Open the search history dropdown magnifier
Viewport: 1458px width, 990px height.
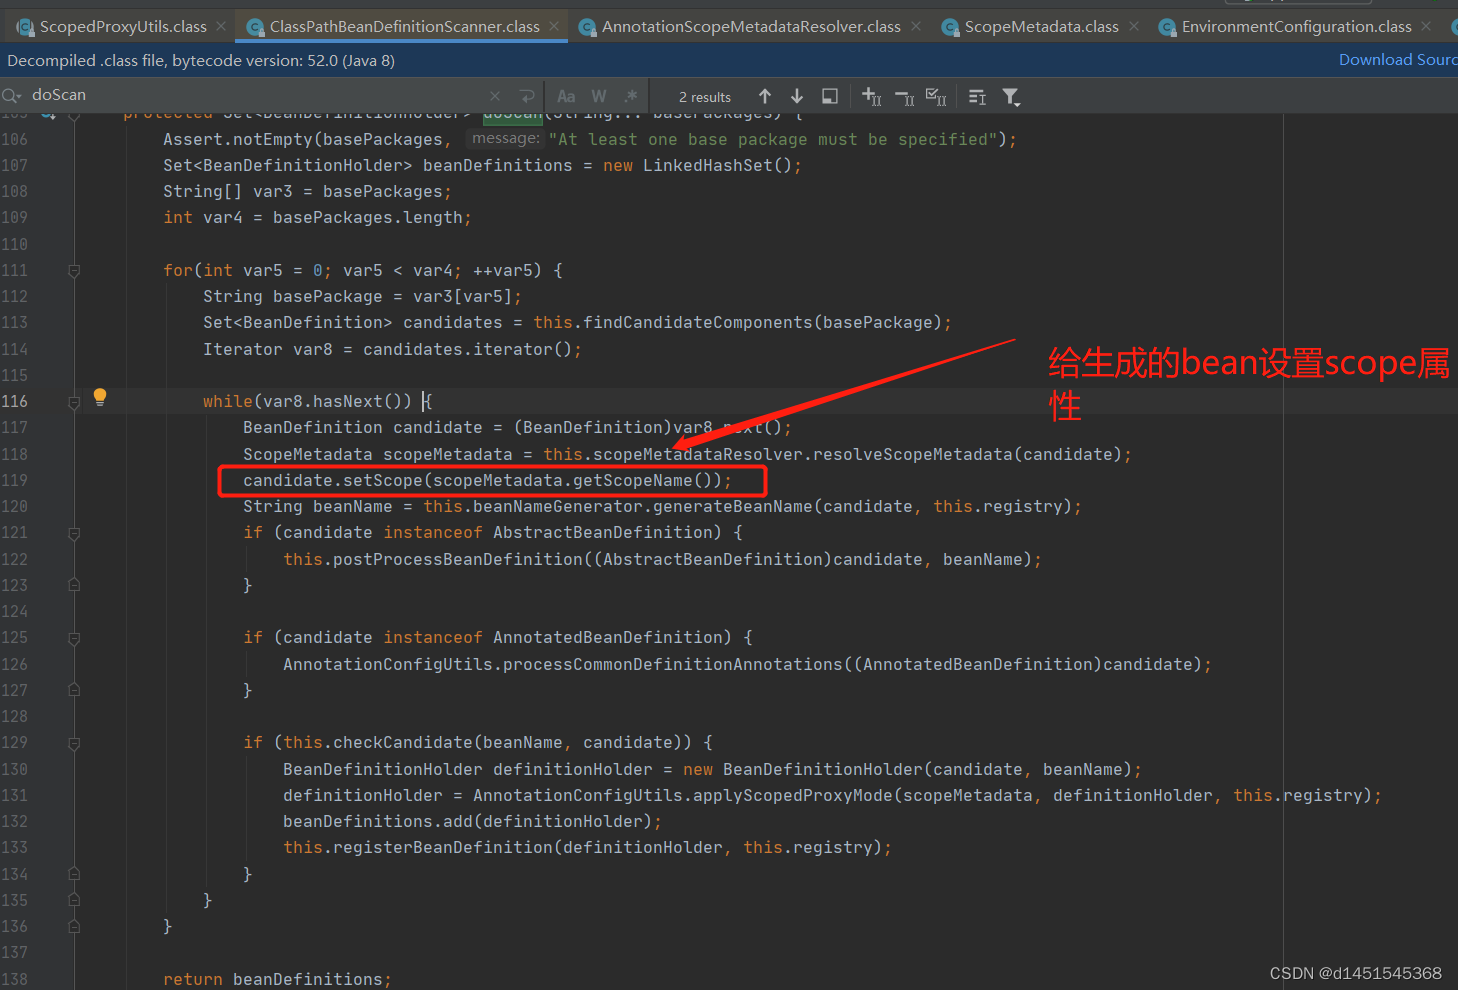(12, 95)
